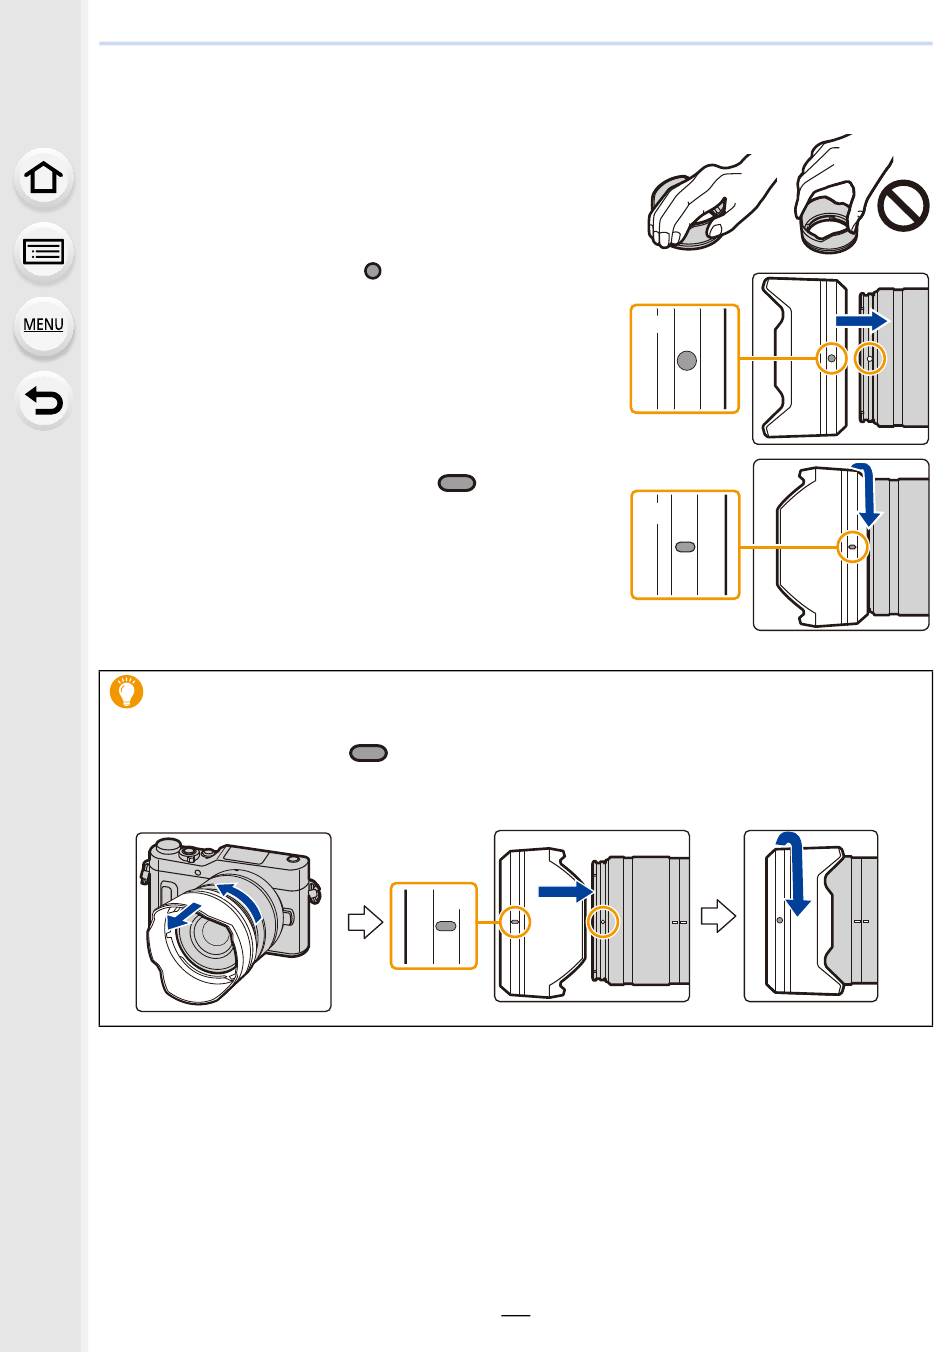Click the oval gray mark symbol in step text

[x=456, y=484]
